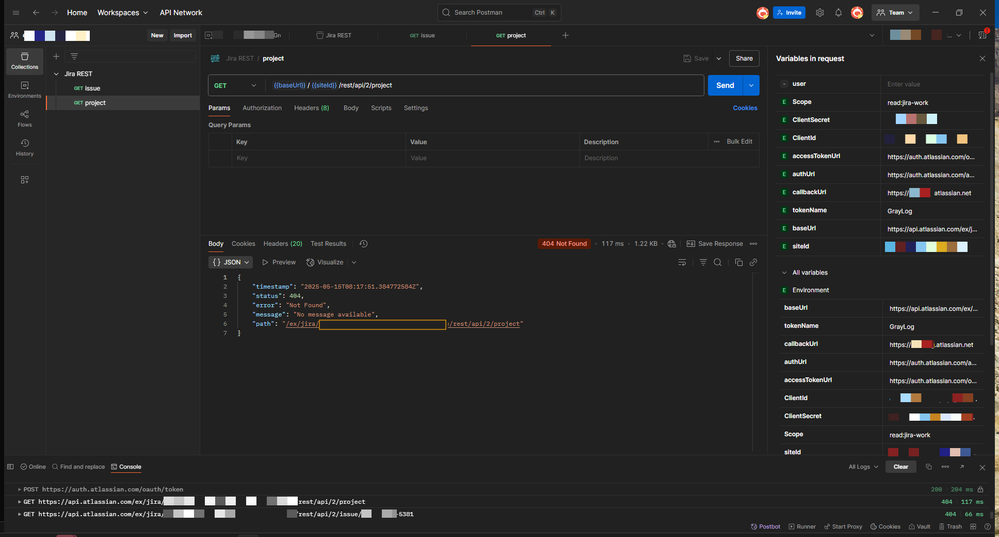The height and width of the screenshot is (537, 999).
Task: Click the collections filter icon
Action: pos(74,57)
